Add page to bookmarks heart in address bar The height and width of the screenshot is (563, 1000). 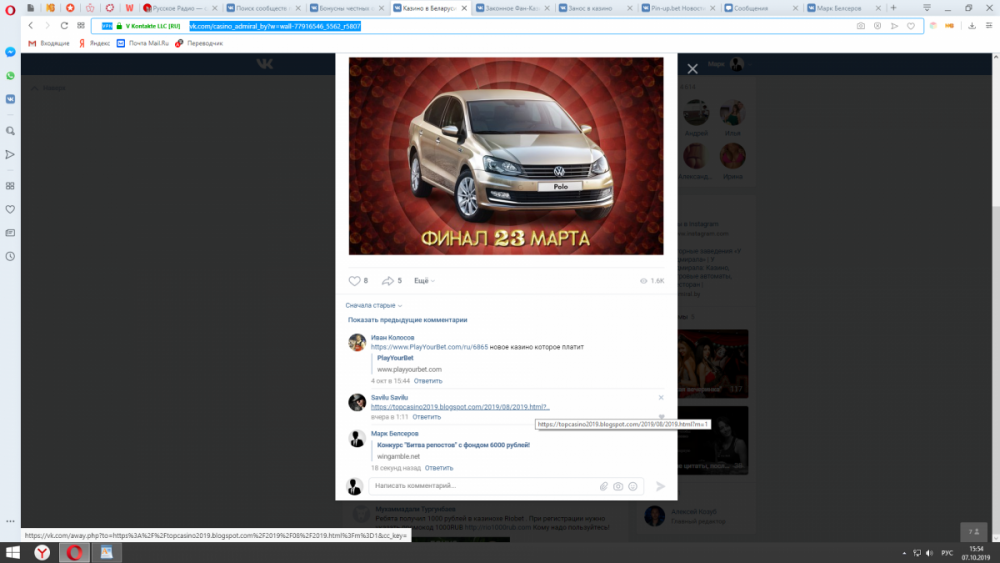[911, 26]
